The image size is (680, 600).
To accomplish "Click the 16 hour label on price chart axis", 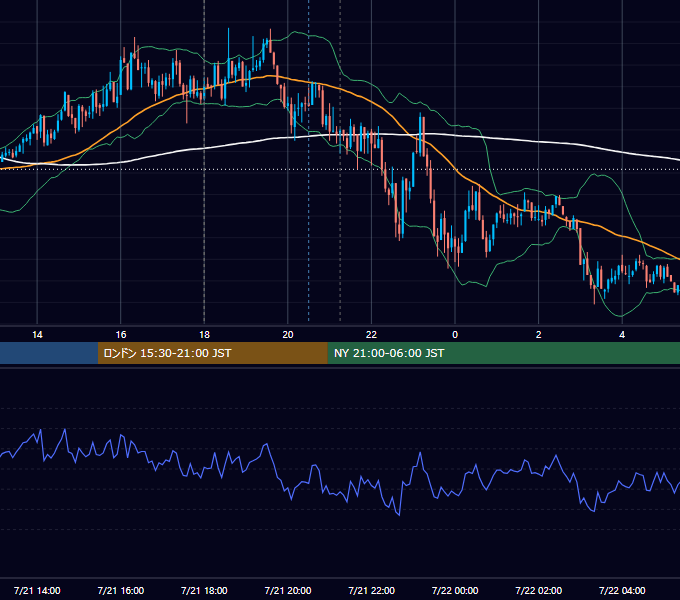I will (121, 335).
